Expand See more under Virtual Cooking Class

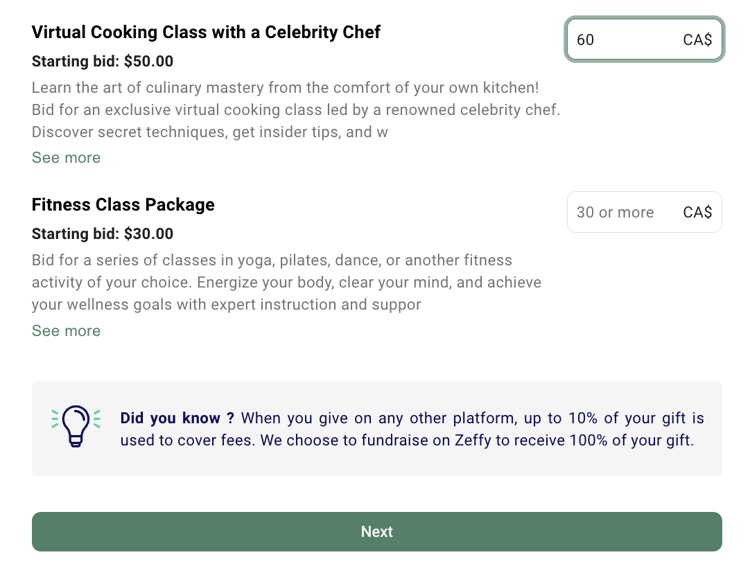click(x=66, y=157)
